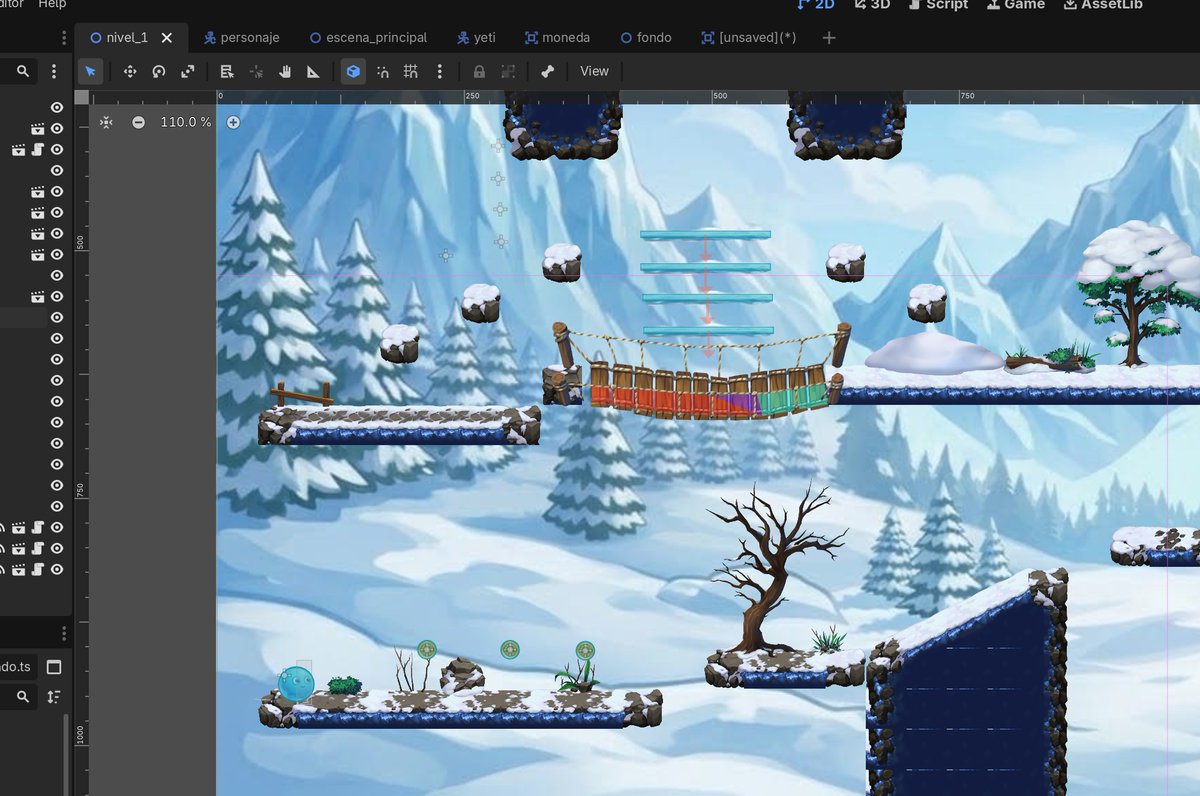Select the blue ball player character in viewport
This screenshot has width=1200, height=796.
tap(296, 684)
